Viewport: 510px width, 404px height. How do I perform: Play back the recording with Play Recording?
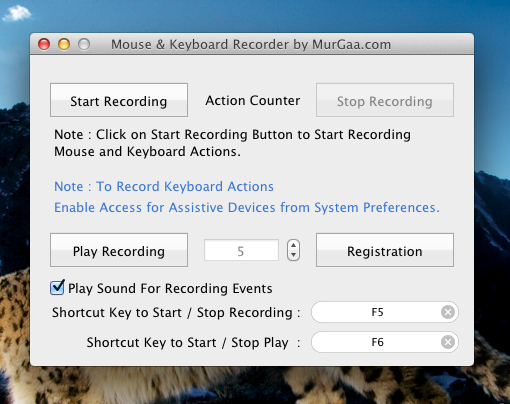tap(119, 250)
